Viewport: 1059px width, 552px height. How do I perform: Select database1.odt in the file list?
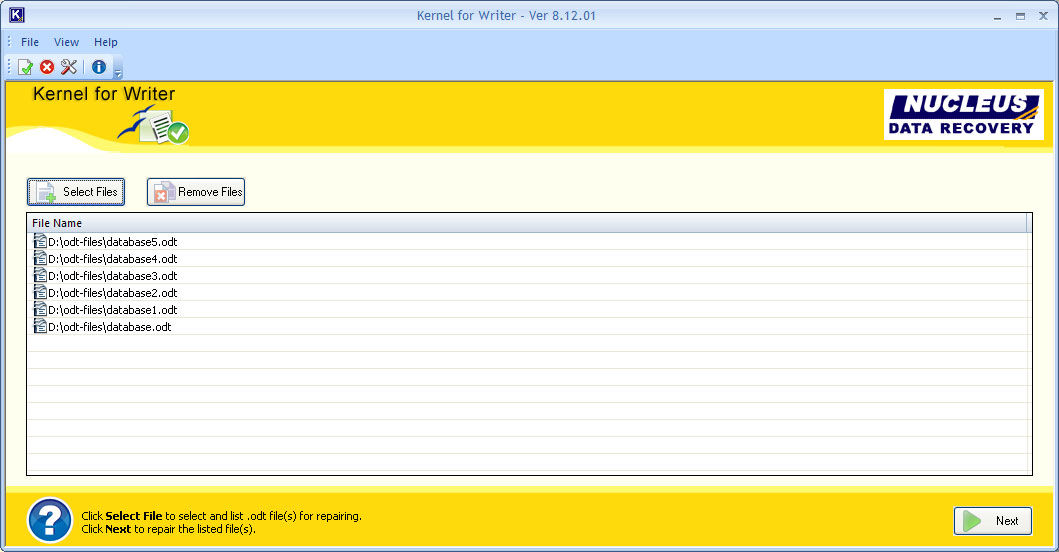pos(112,310)
